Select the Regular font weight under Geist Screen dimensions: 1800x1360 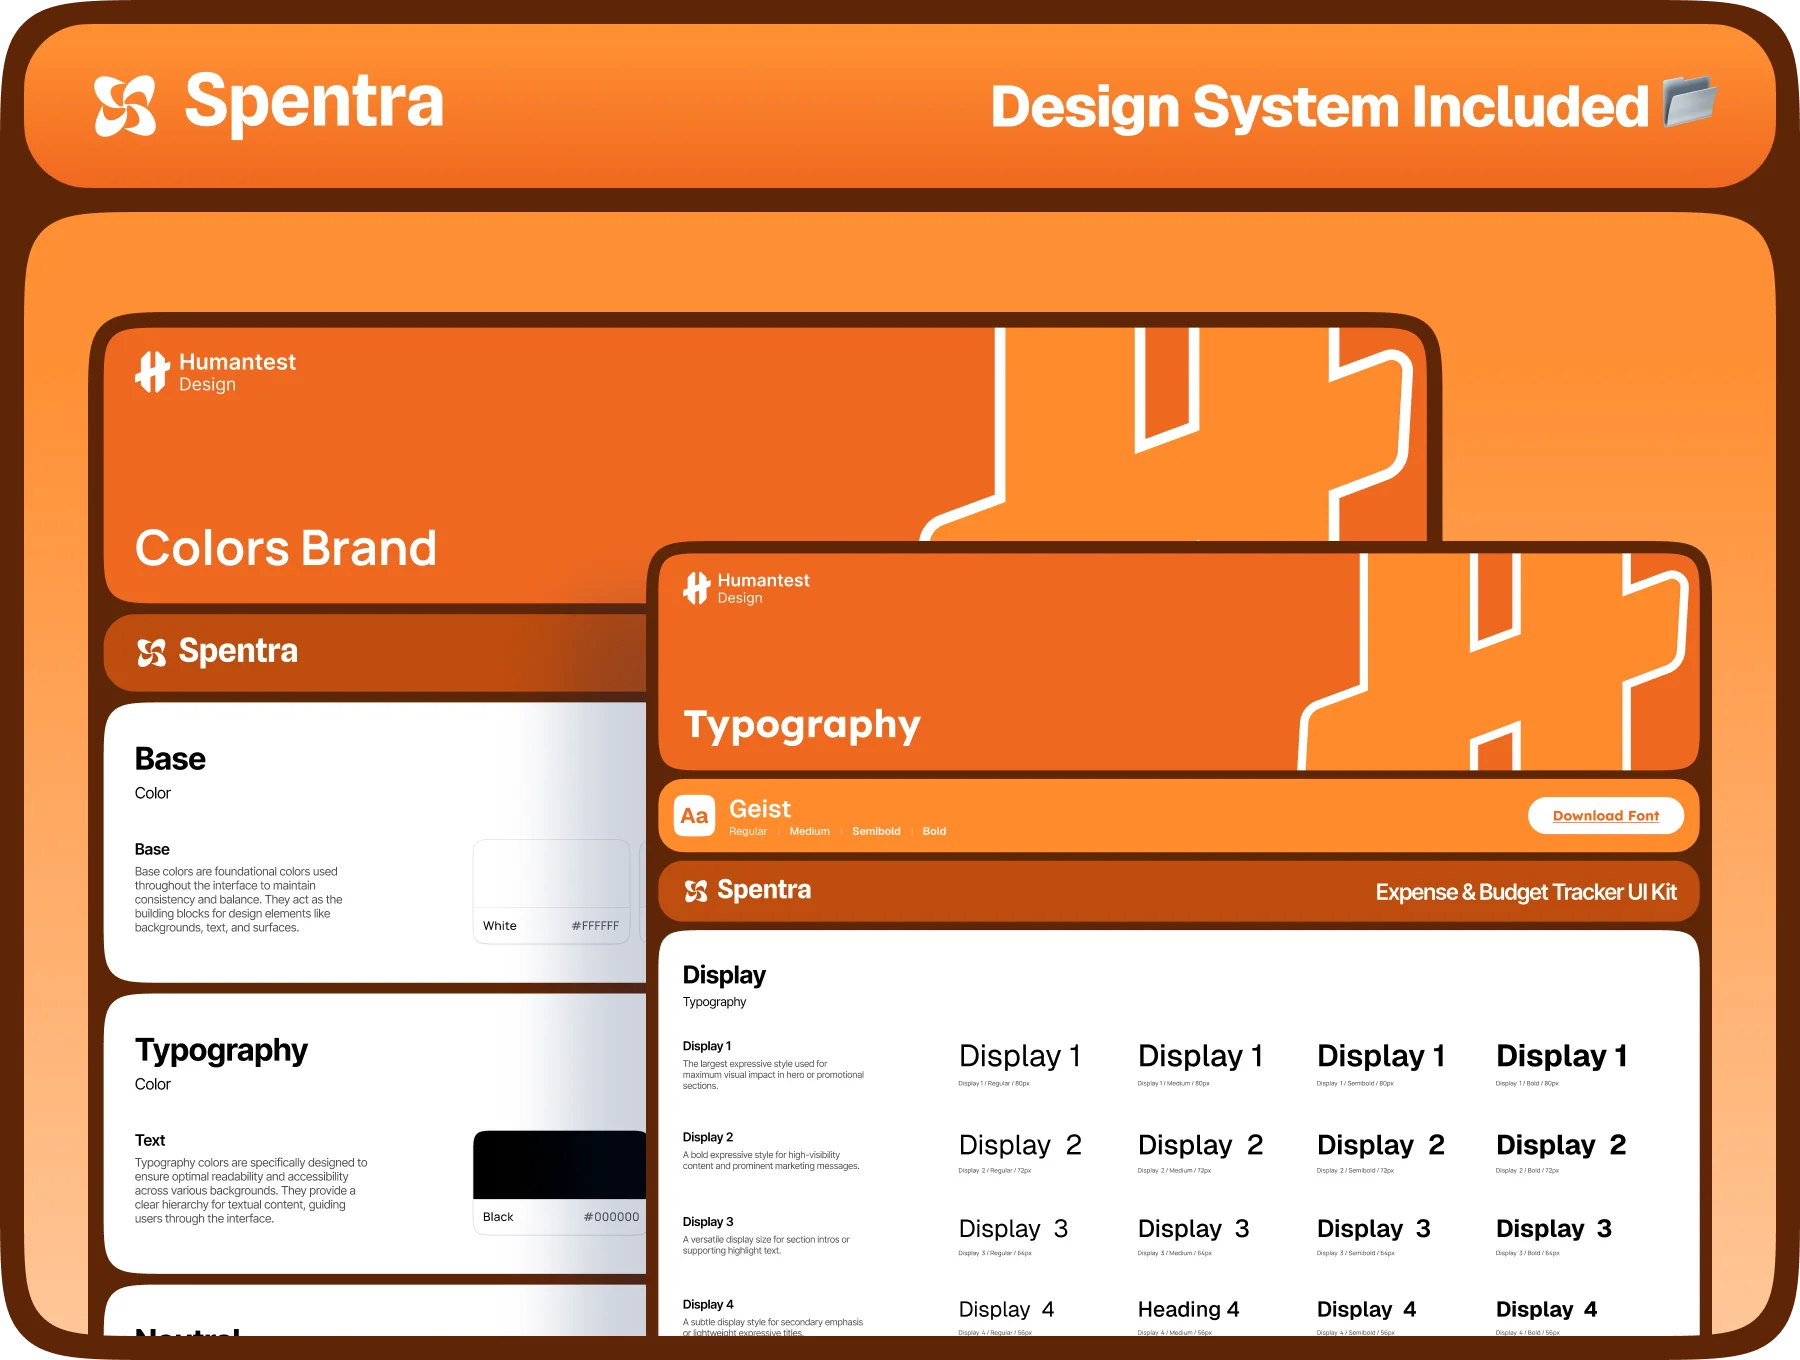(748, 832)
